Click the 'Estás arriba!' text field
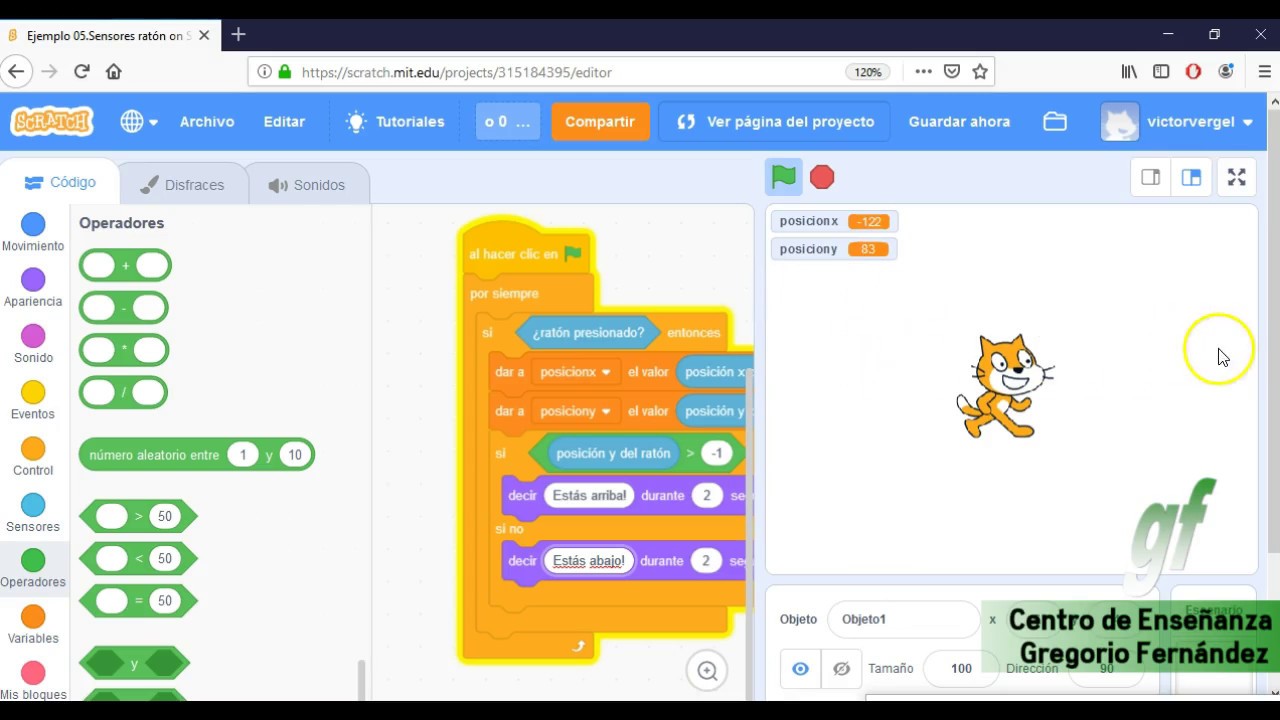The width and height of the screenshot is (1280, 720). pos(589,495)
